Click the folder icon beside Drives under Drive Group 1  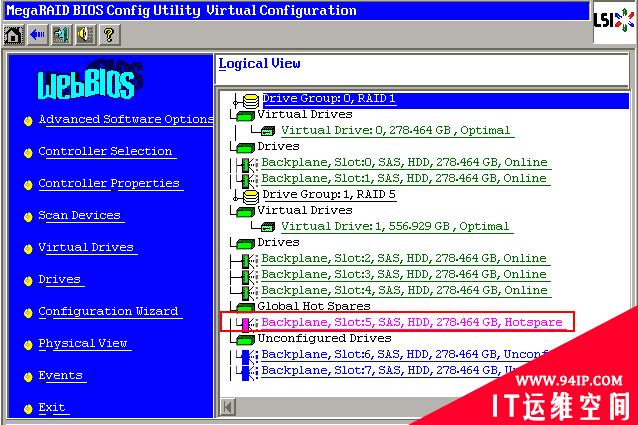tap(245, 244)
